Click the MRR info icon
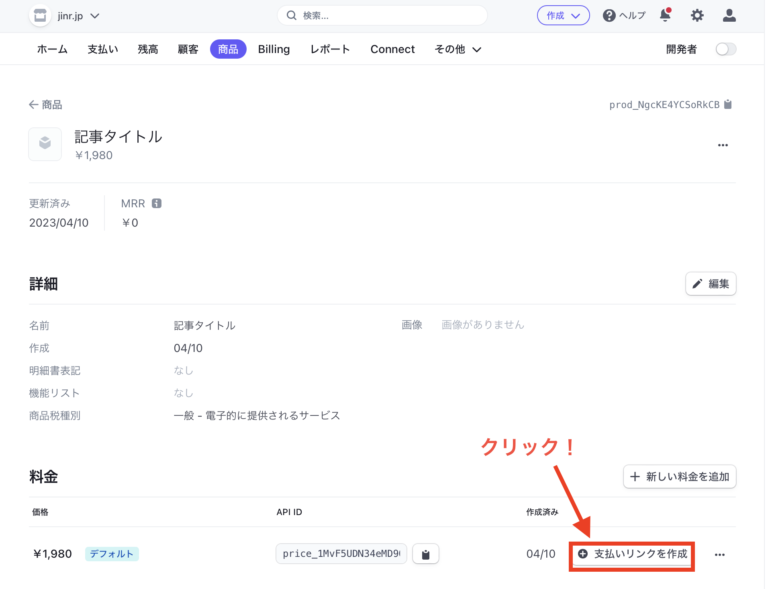 pos(156,203)
